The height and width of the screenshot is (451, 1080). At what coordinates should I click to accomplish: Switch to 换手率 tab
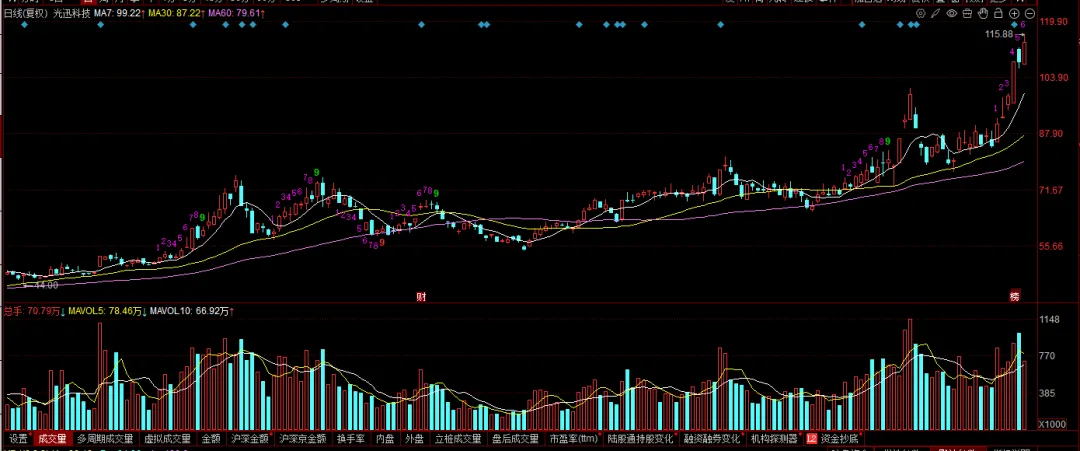[350, 439]
